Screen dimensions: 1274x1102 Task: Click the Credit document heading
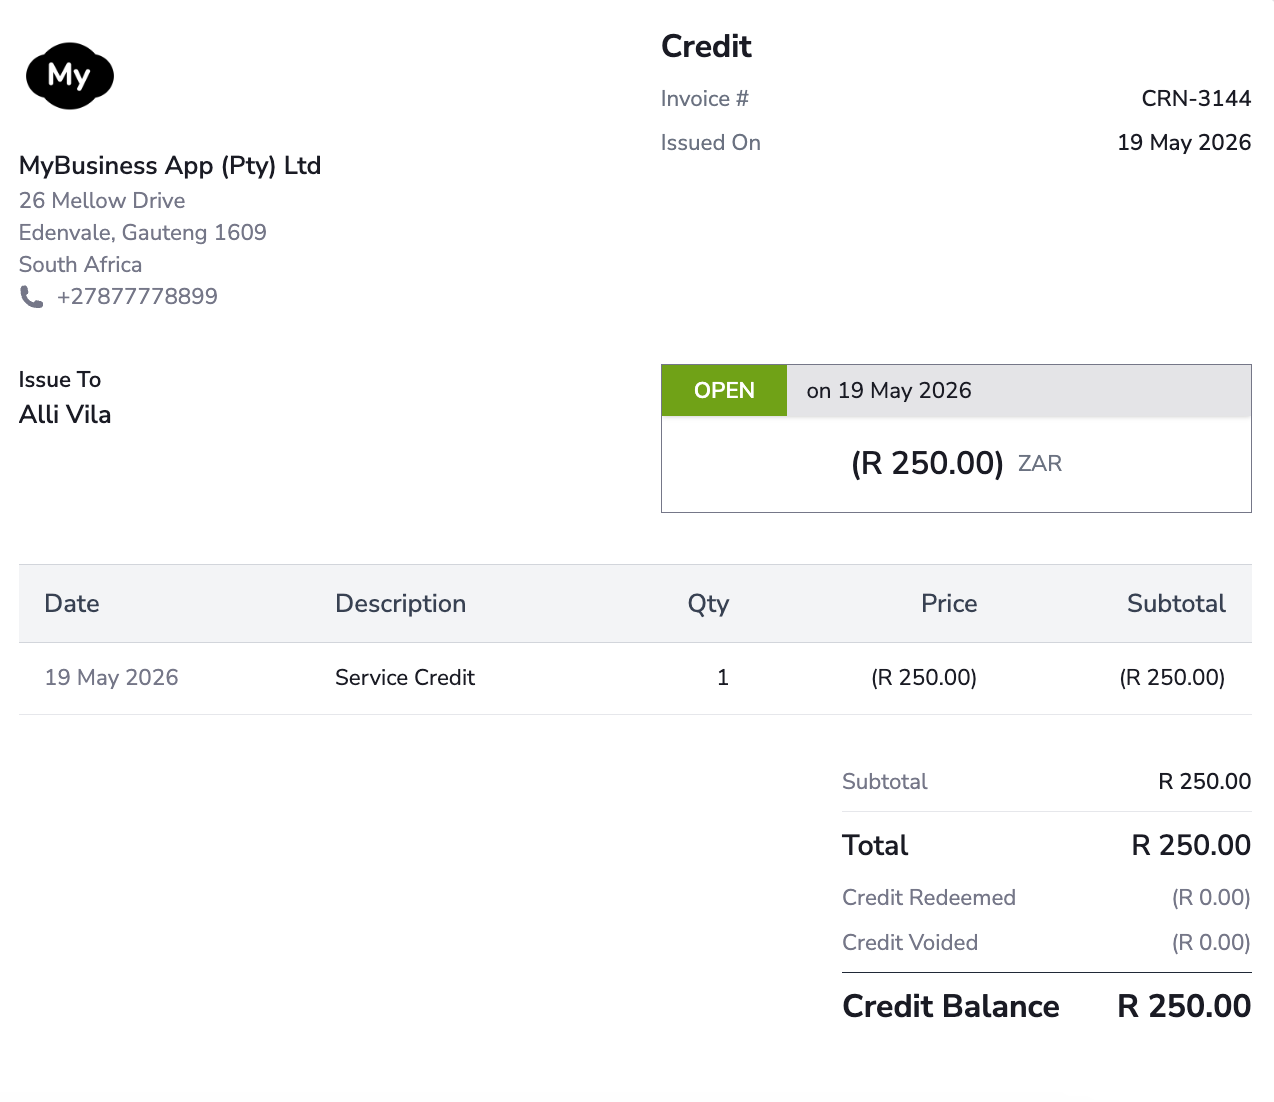tap(706, 46)
